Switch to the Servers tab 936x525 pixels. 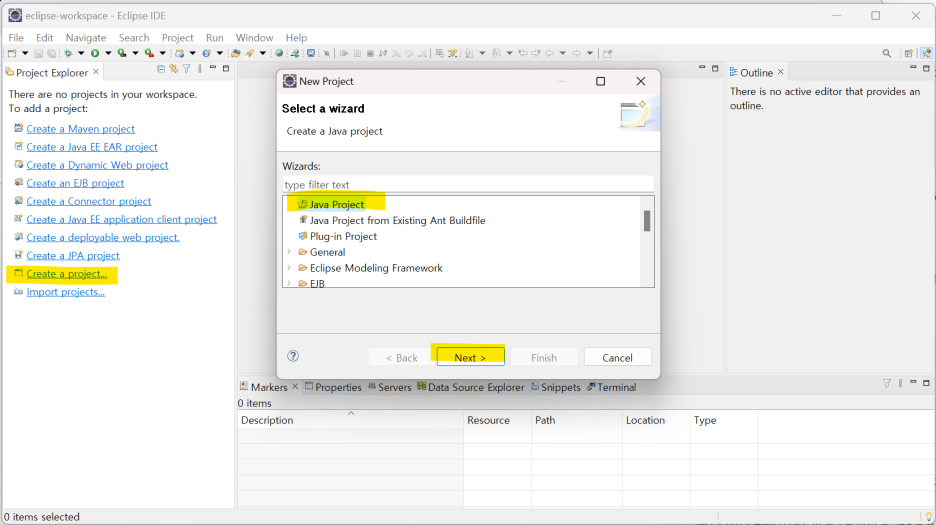(x=390, y=387)
